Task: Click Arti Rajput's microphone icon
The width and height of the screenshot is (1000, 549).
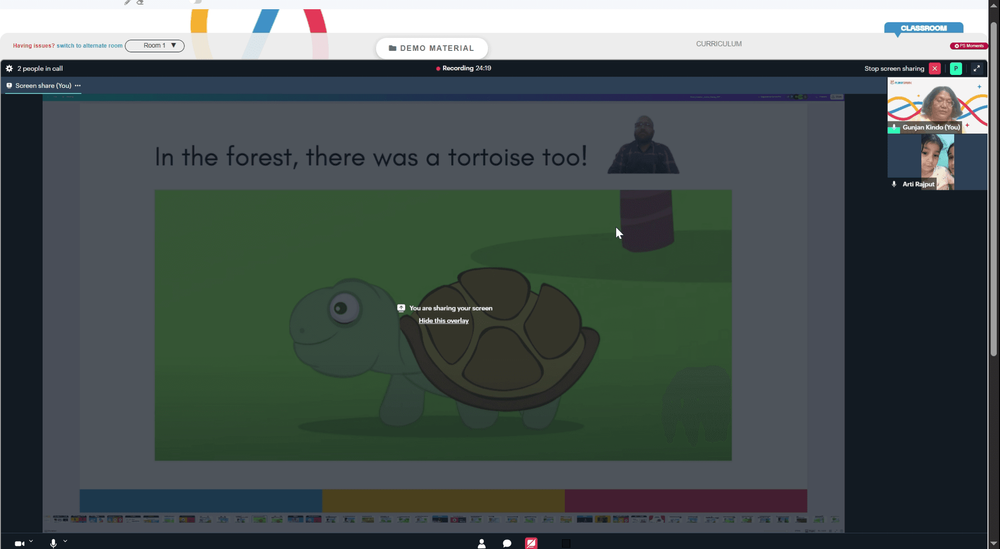Action: 894,184
